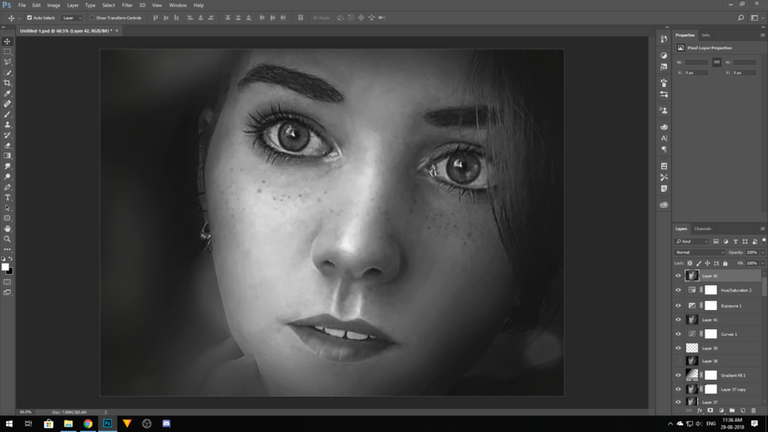Toggle the Auto-Select checkbox

[28, 18]
